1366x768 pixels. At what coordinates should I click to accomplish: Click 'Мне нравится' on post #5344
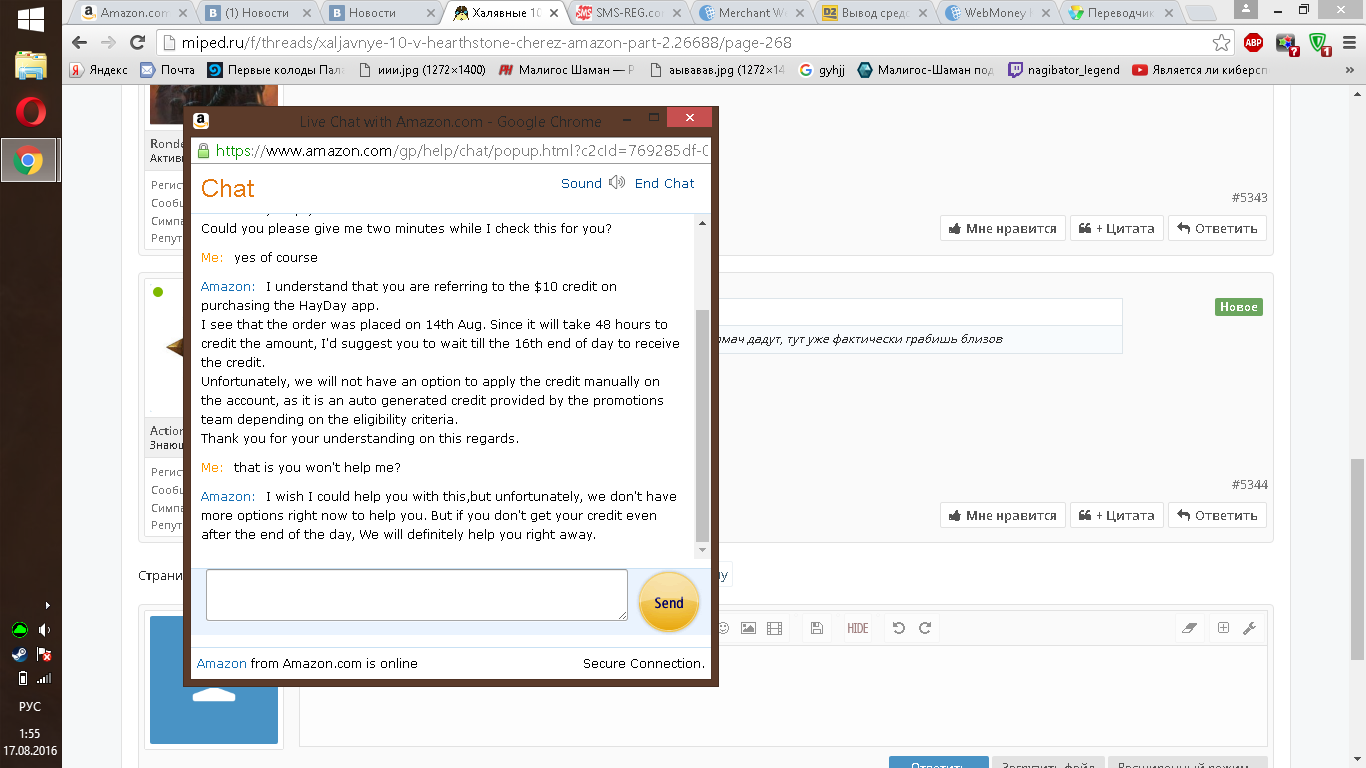pos(1001,515)
